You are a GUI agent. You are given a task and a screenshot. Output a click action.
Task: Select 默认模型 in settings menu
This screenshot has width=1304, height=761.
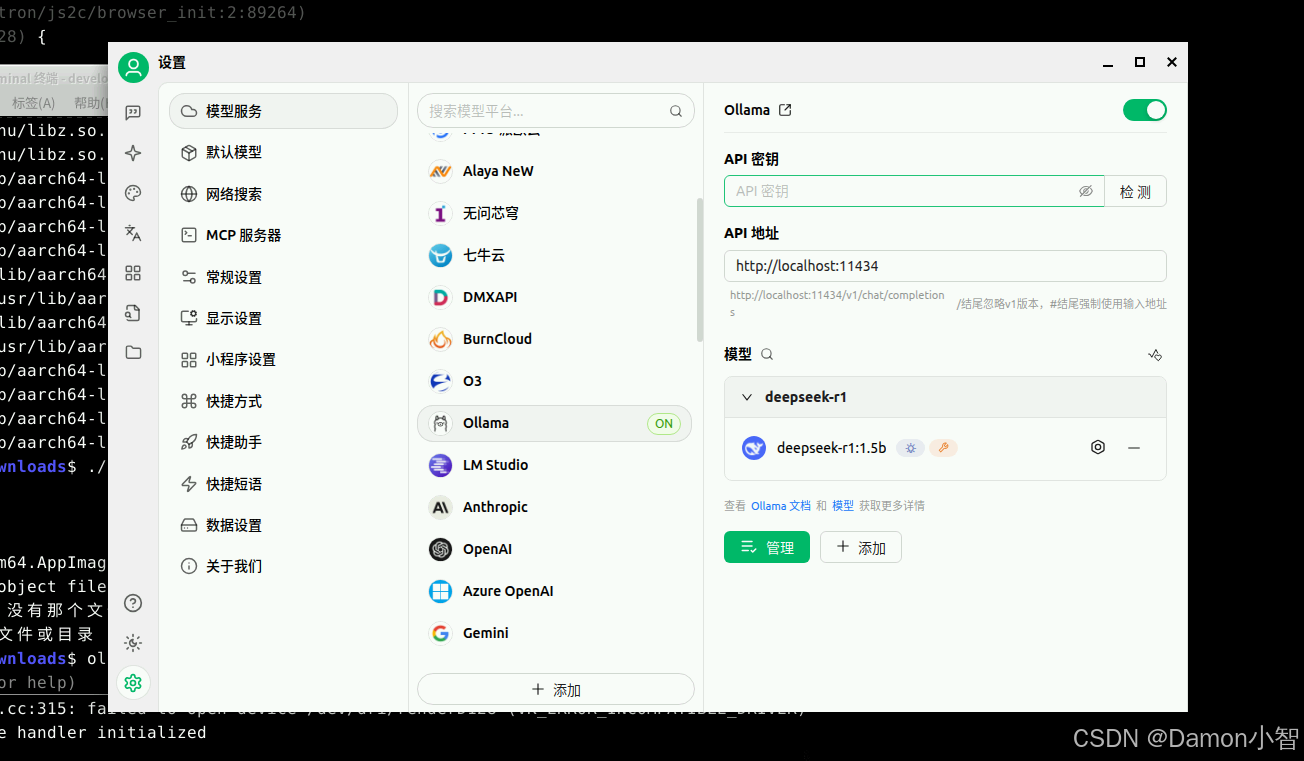click(x=283, y=152)
